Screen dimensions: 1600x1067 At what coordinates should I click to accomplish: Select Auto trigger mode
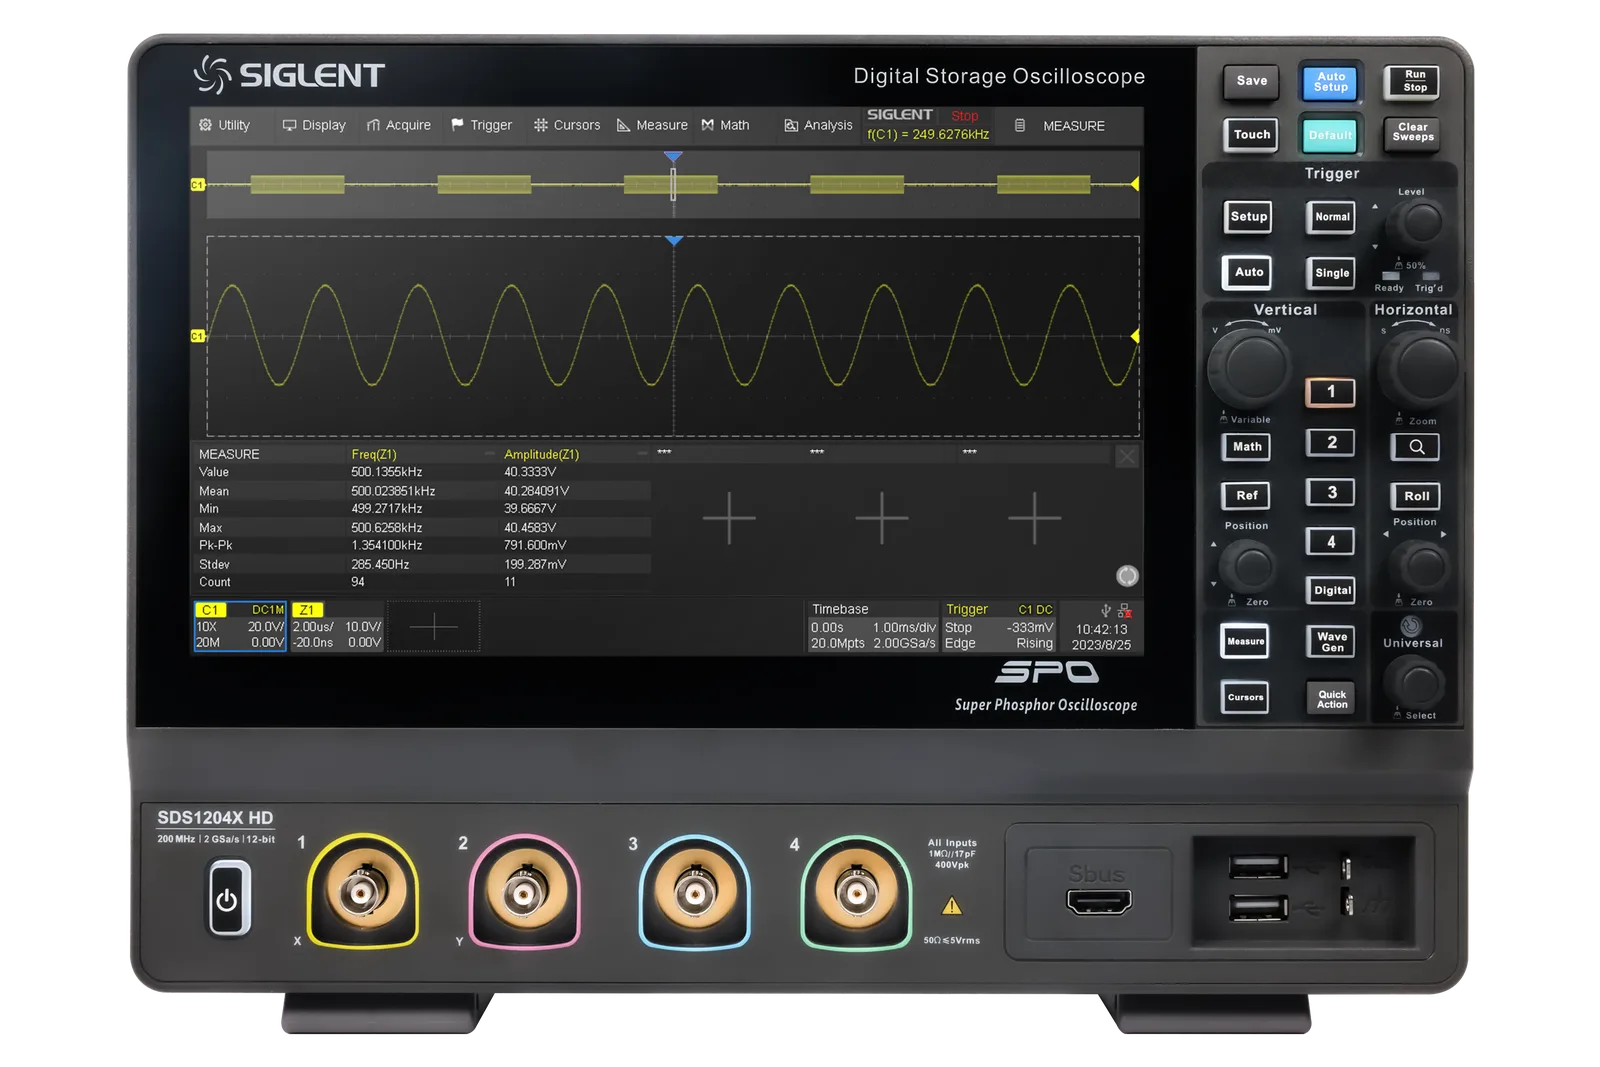point(1248,272)
